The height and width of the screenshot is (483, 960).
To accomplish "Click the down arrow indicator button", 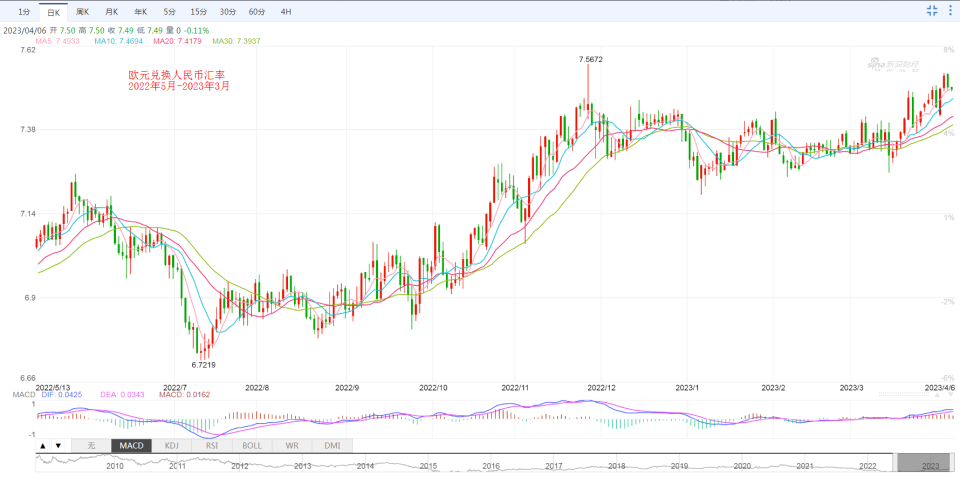I will point(59,445).
